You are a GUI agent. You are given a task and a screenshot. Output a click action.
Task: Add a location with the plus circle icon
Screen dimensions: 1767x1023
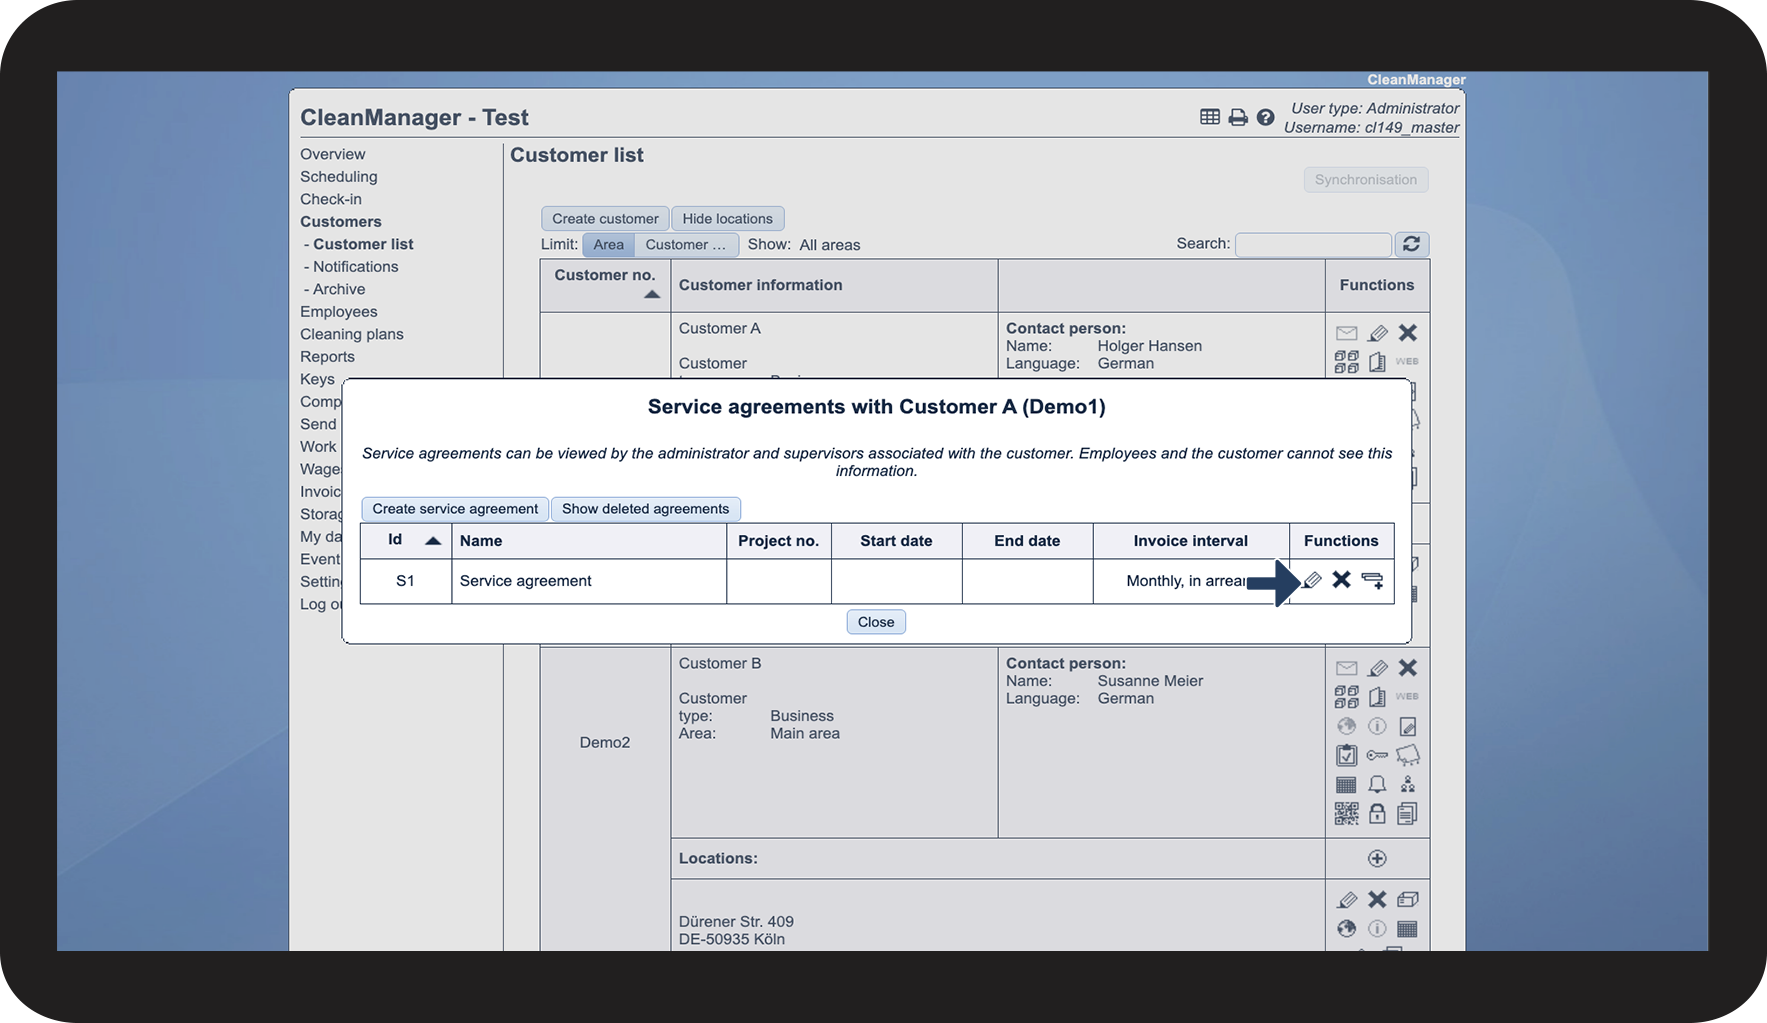coord(1377,858)
